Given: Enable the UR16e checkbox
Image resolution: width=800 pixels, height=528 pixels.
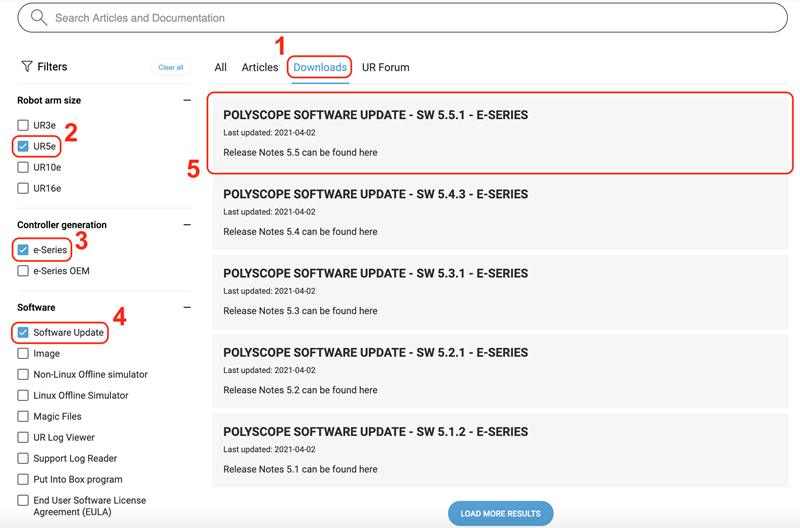Looking at the screenshot, I should tap(23, 188).
